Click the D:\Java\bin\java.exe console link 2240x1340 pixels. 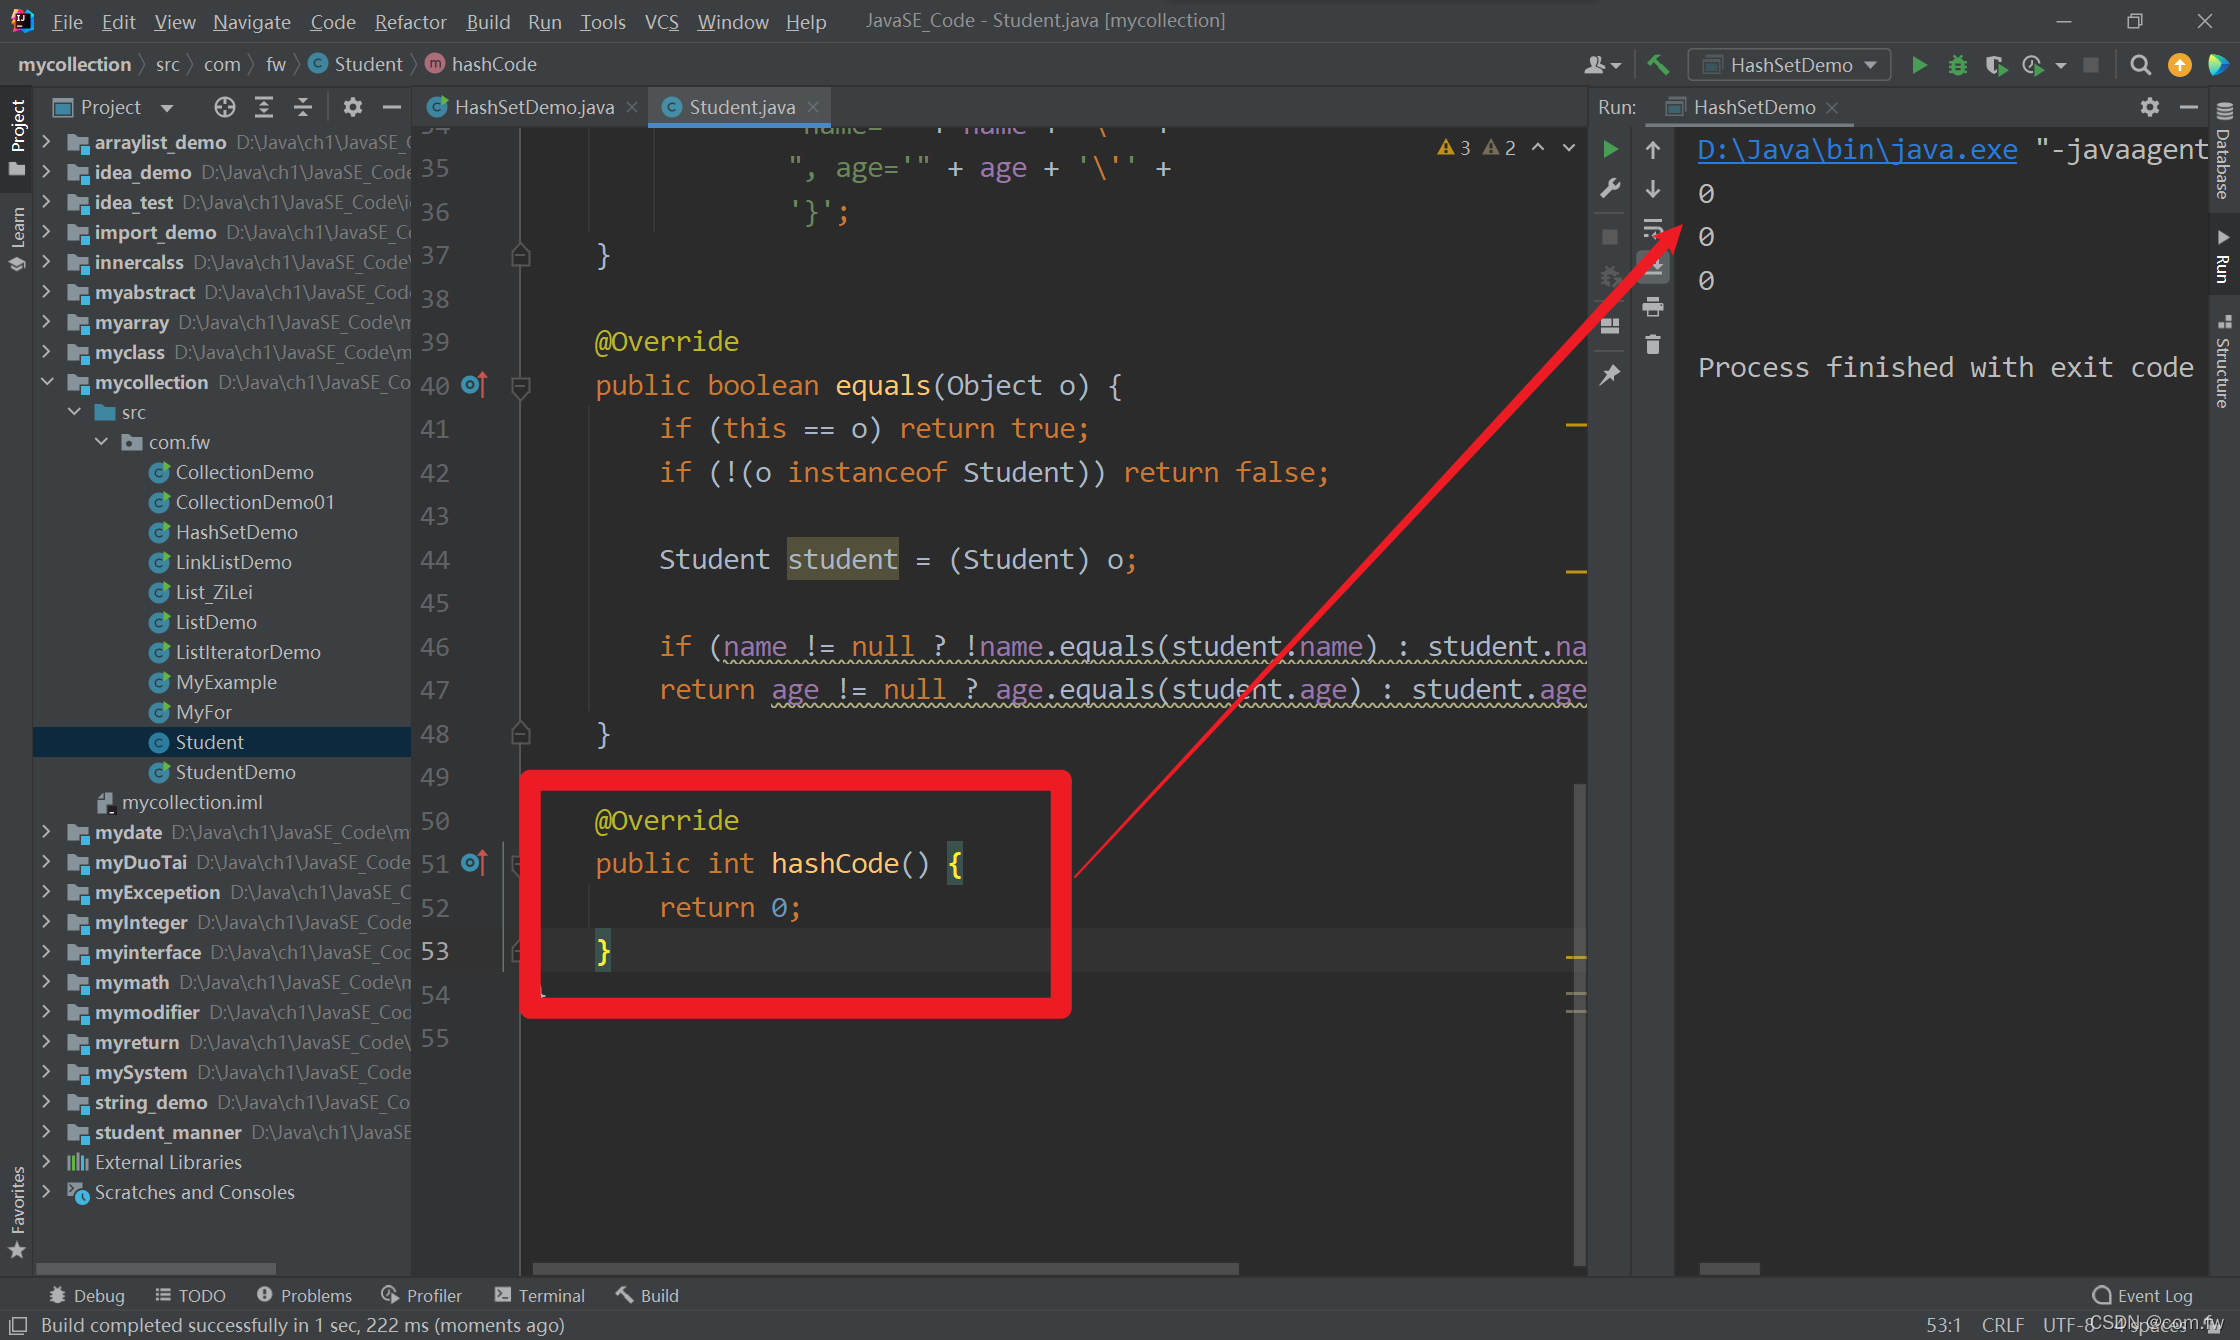point(1856,150)
